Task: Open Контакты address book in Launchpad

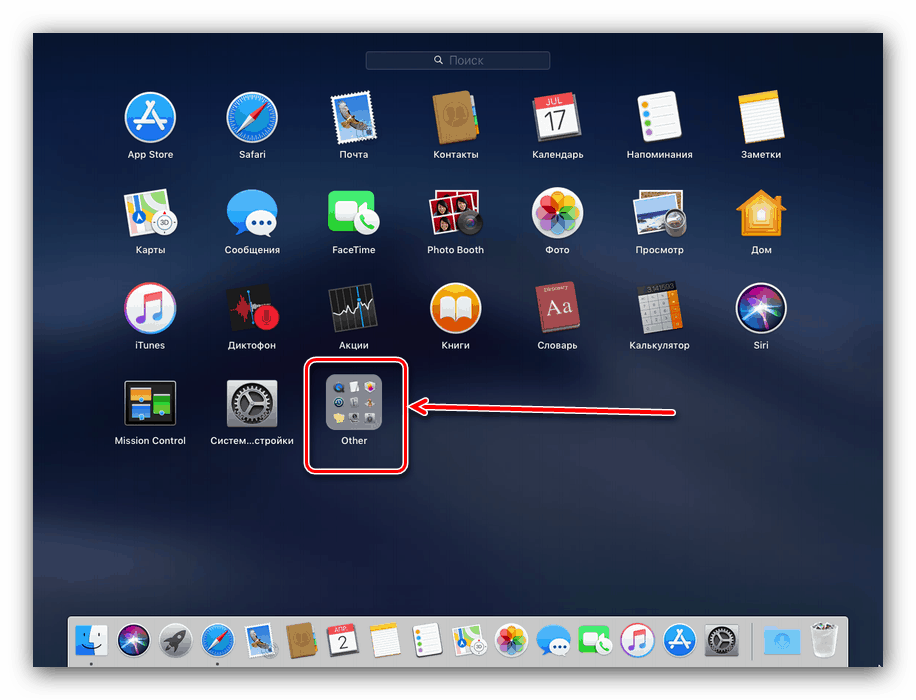Action: click(456, 117)
